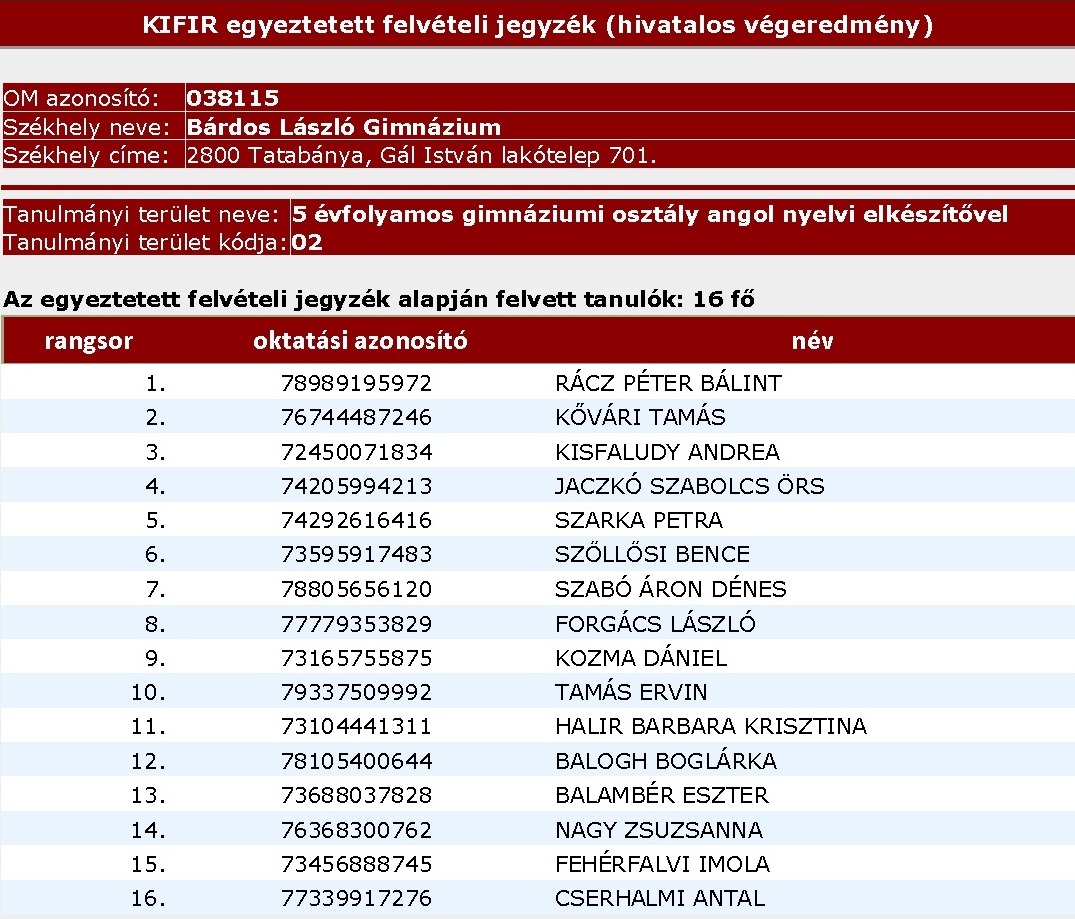The height and width of the screenshot is (919, 1075).
Task: Click the 'Tanulmányi terület neve' value text
Action: 650,214
